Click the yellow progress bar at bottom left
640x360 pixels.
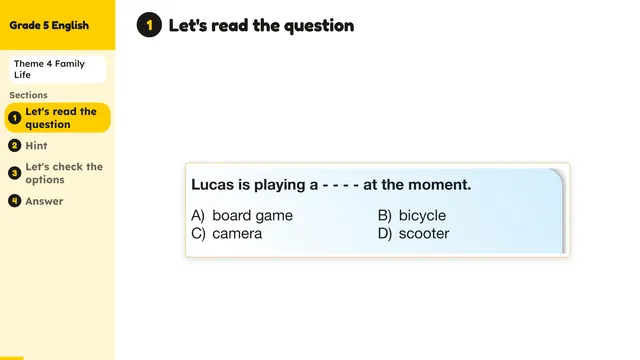pos(11,358)
